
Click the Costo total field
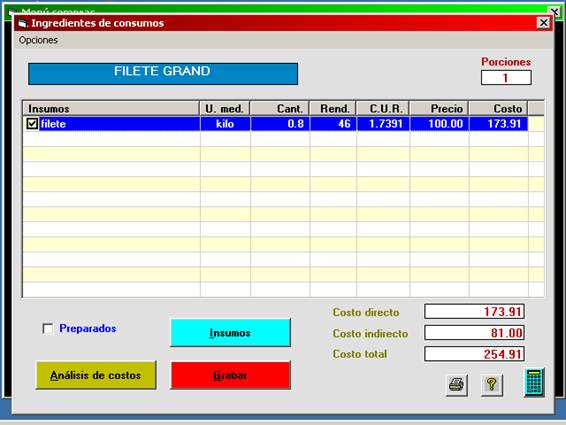pyautogui.click(x=474, y=354)
